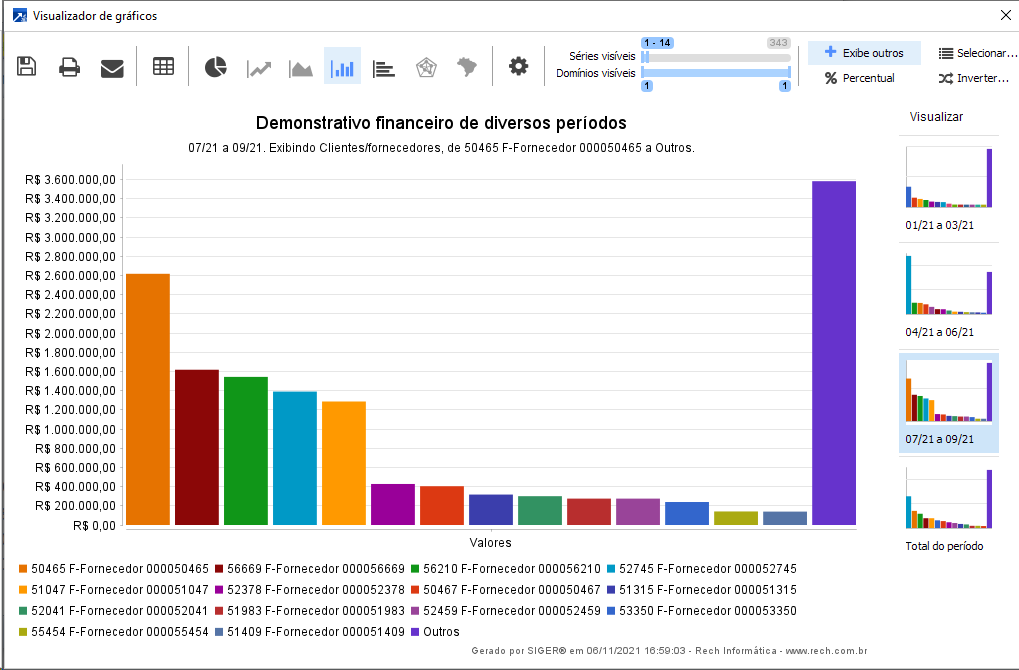Image resolution: width=1019 pixels, height=670 pixels.
Task: Click the 'Inverter...' button
Action: coord(974,78)
